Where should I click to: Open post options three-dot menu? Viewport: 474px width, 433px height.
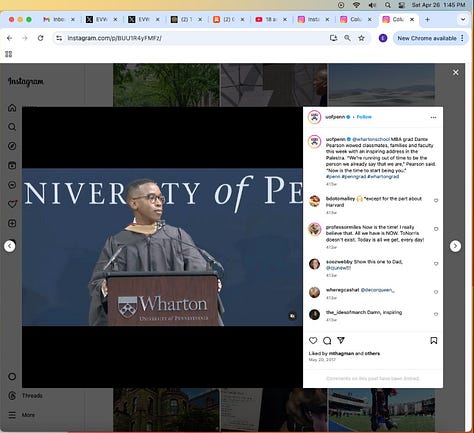point(433,117)
